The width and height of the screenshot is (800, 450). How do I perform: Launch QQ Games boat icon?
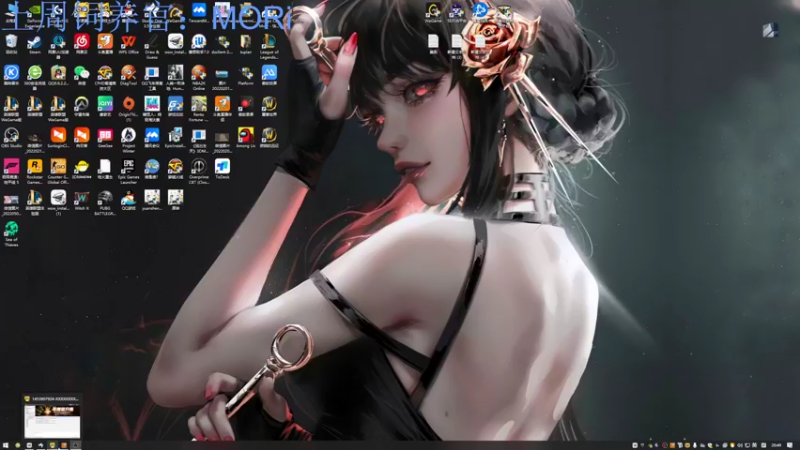coord(129,199)
